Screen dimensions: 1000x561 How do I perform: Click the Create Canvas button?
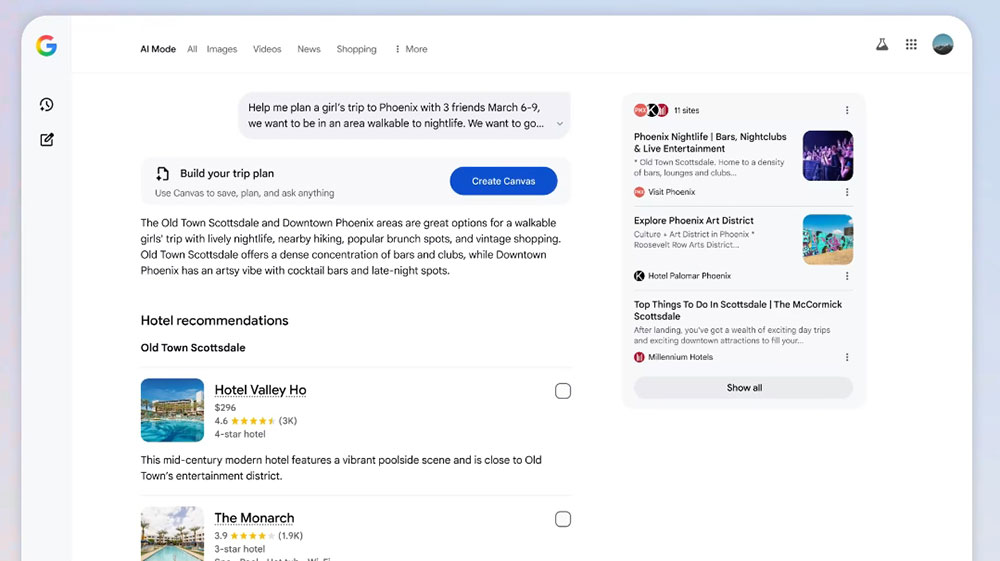click(x=503, y=181)
